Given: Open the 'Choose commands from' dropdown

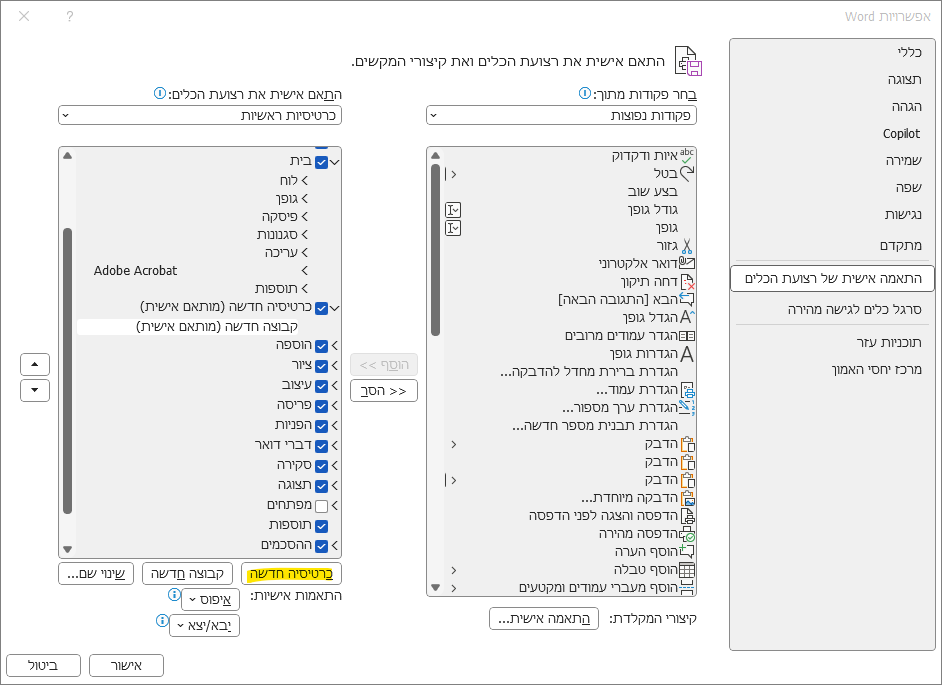Looking at the screenshot, I should [x=561, y=115].
